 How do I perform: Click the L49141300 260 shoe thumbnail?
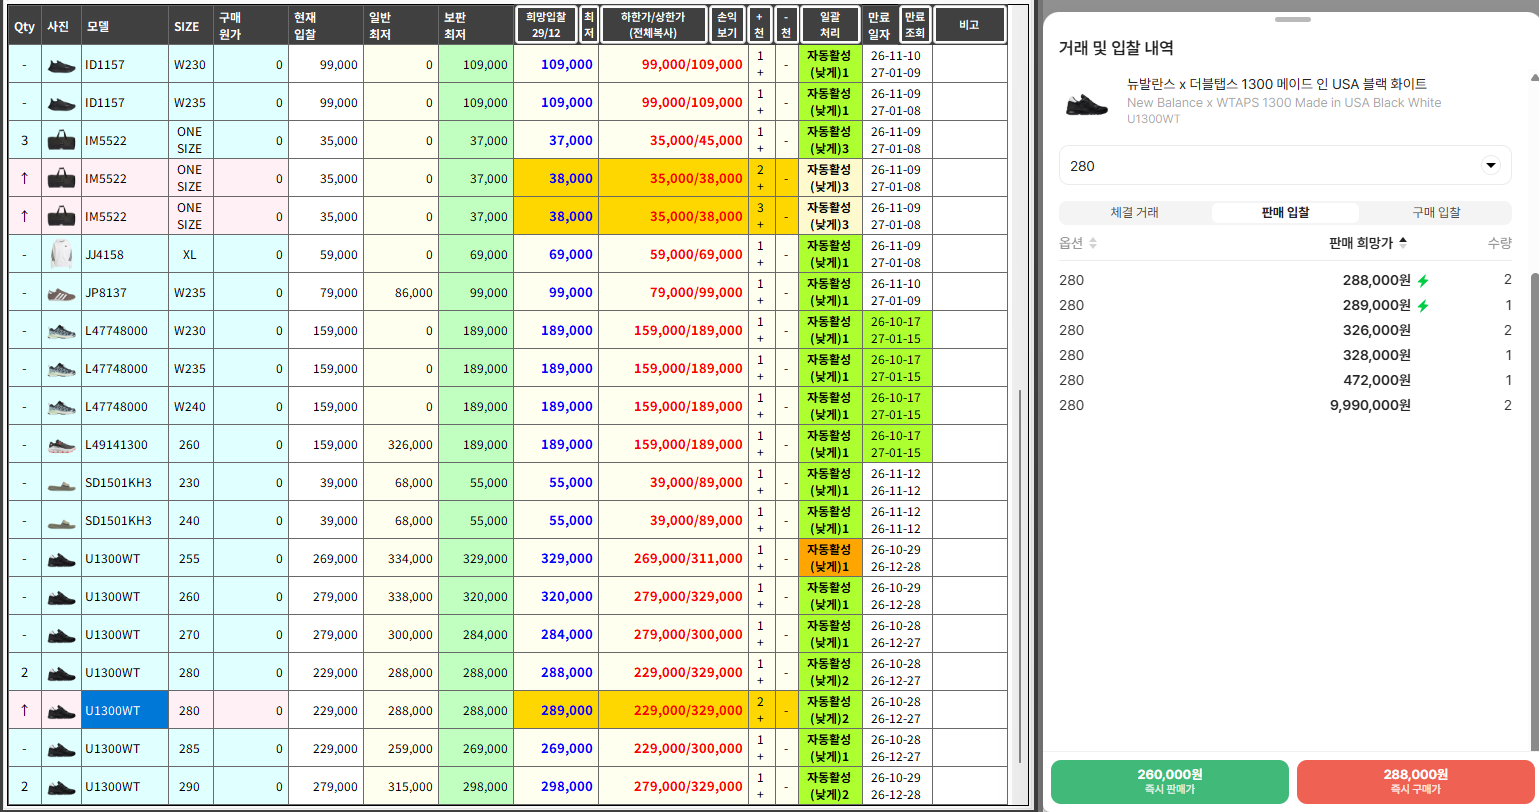(x=61, y=445)
